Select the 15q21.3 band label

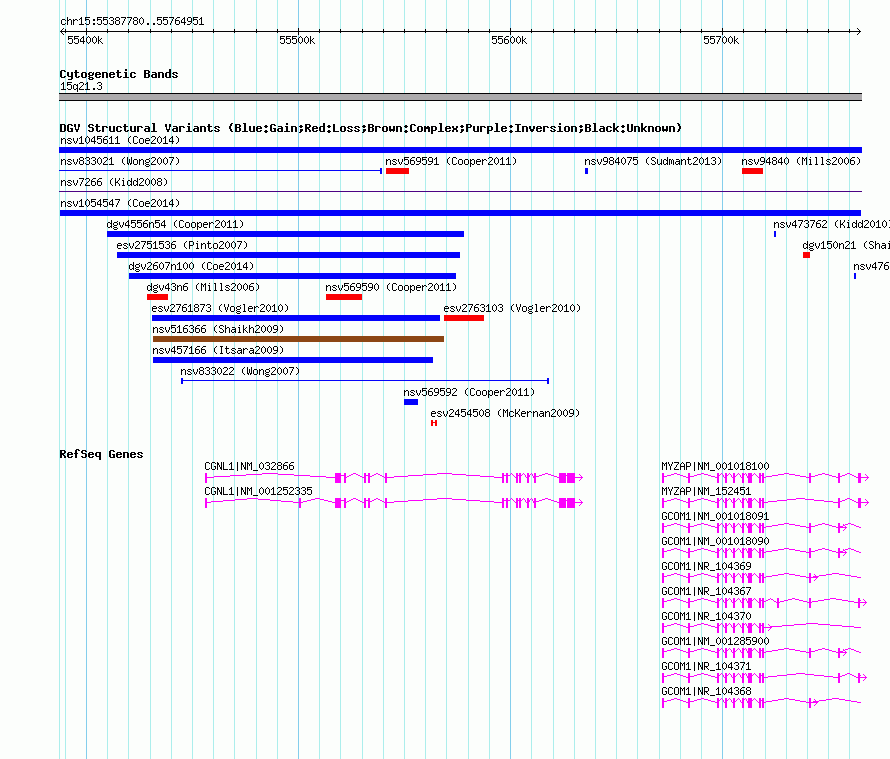(x=81, y=86)
